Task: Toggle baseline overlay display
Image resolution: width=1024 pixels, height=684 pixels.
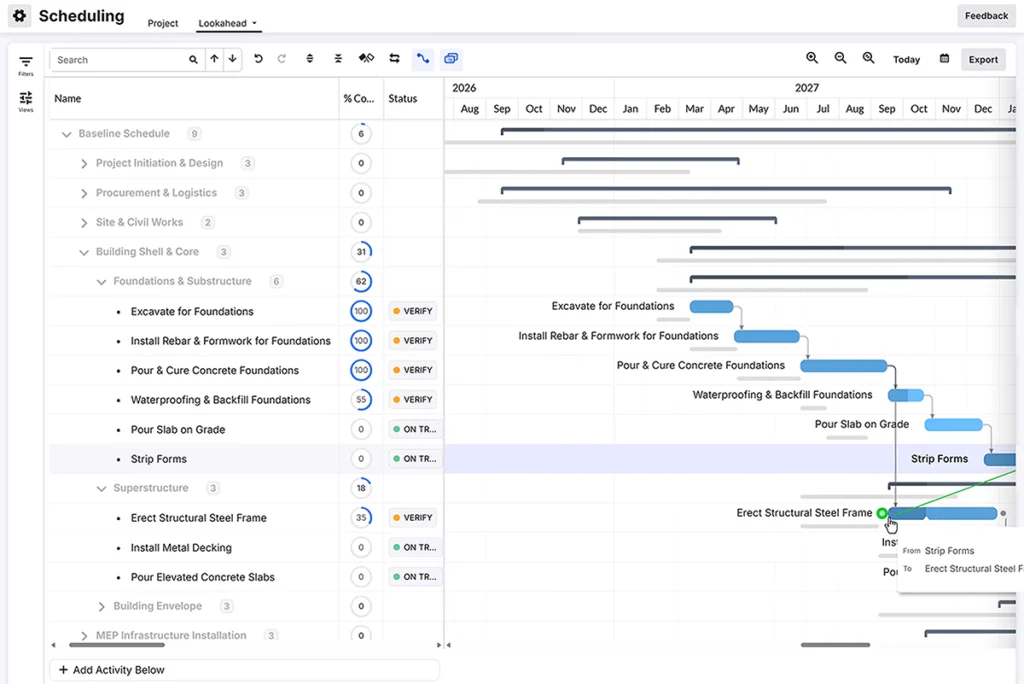Action: click(x=451, y=59)
